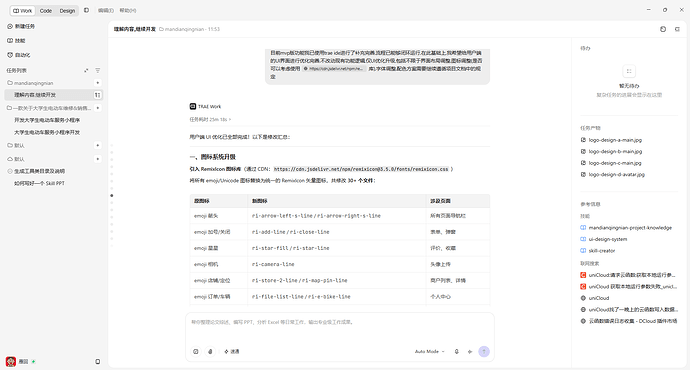Send the message with purple arrow button
This screenshot has height=370, width=690.
(x=484, y=352)
